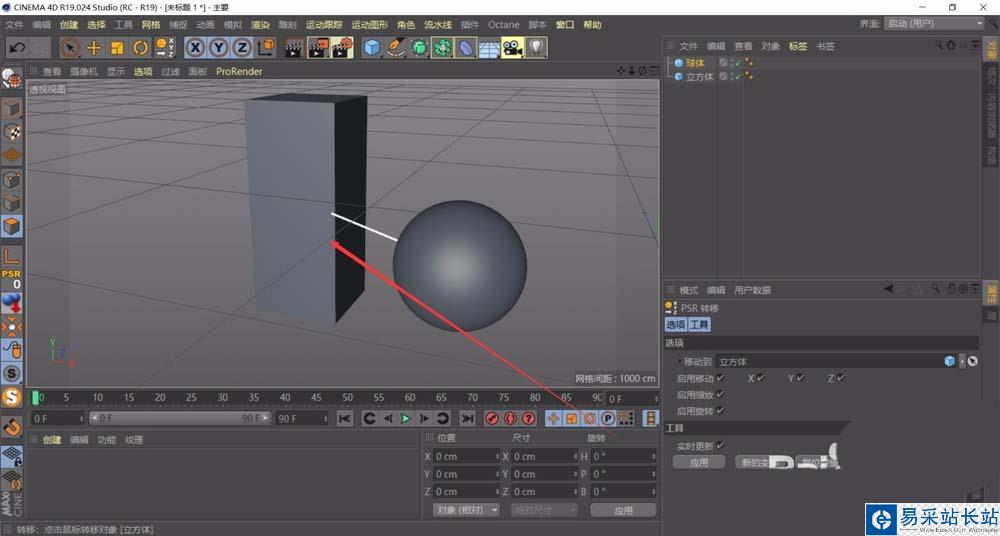Viewport: 1000px width, 536px height.
Task: Toggle the 实时更新 checkbox
Action: (x=720, y=445)
